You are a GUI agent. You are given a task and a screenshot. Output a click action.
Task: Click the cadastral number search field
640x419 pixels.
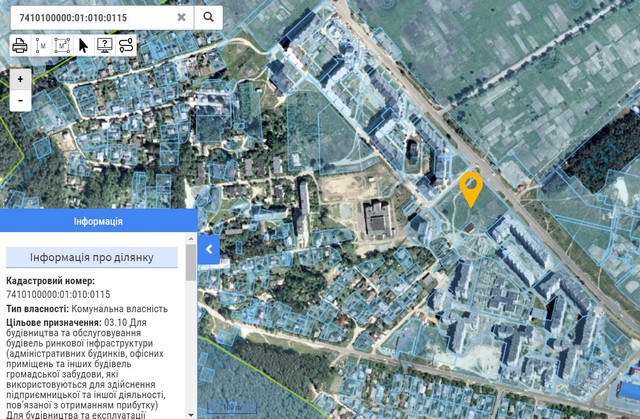pyautogui.click(x=90, y=17)
